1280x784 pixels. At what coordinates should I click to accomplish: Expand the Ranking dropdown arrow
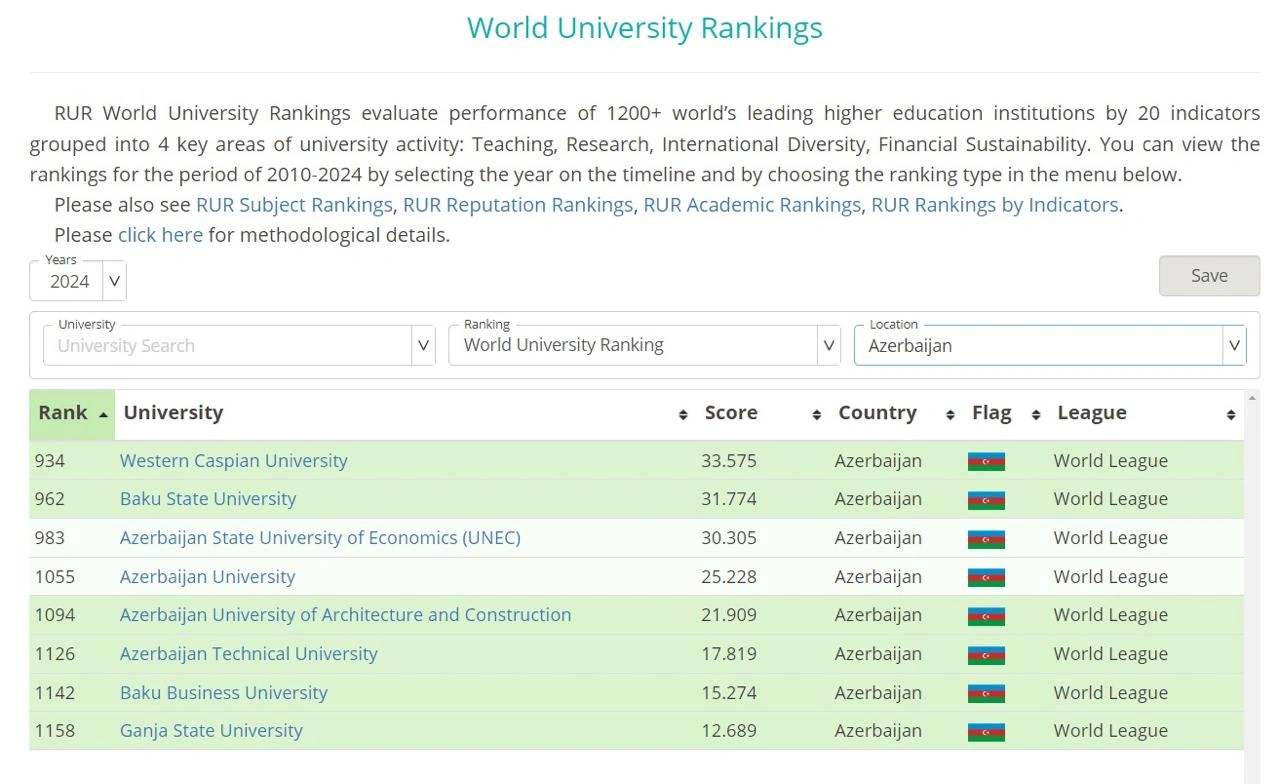click(828, 345)
